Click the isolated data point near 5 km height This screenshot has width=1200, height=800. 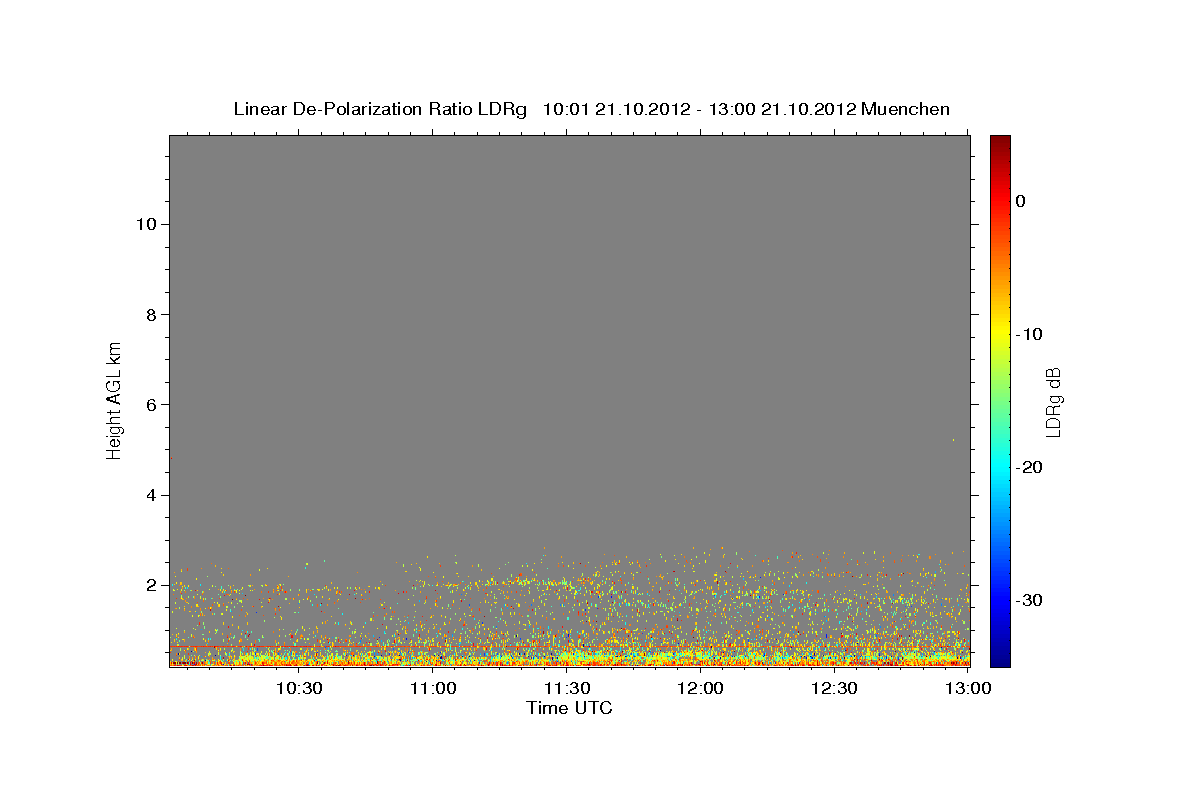point(953,440)
